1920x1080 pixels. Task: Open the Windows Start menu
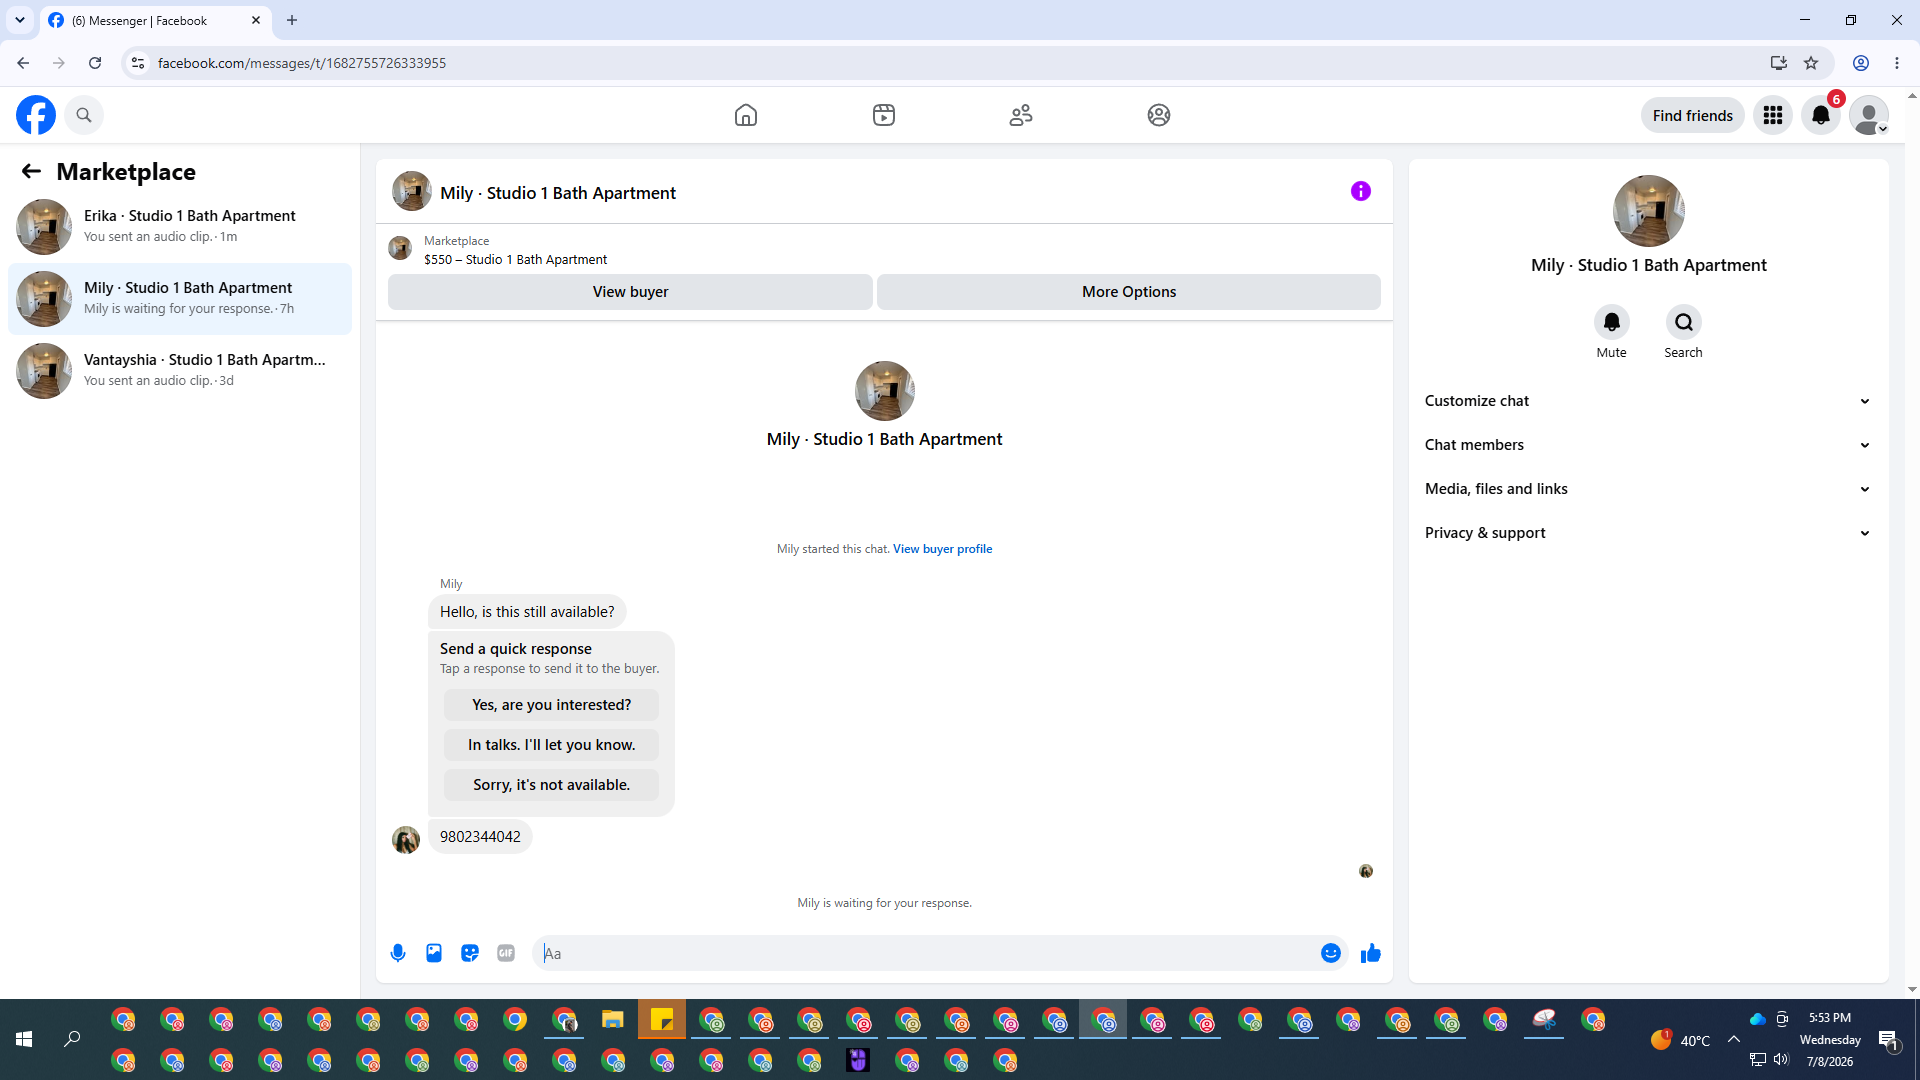point(24,1040)
